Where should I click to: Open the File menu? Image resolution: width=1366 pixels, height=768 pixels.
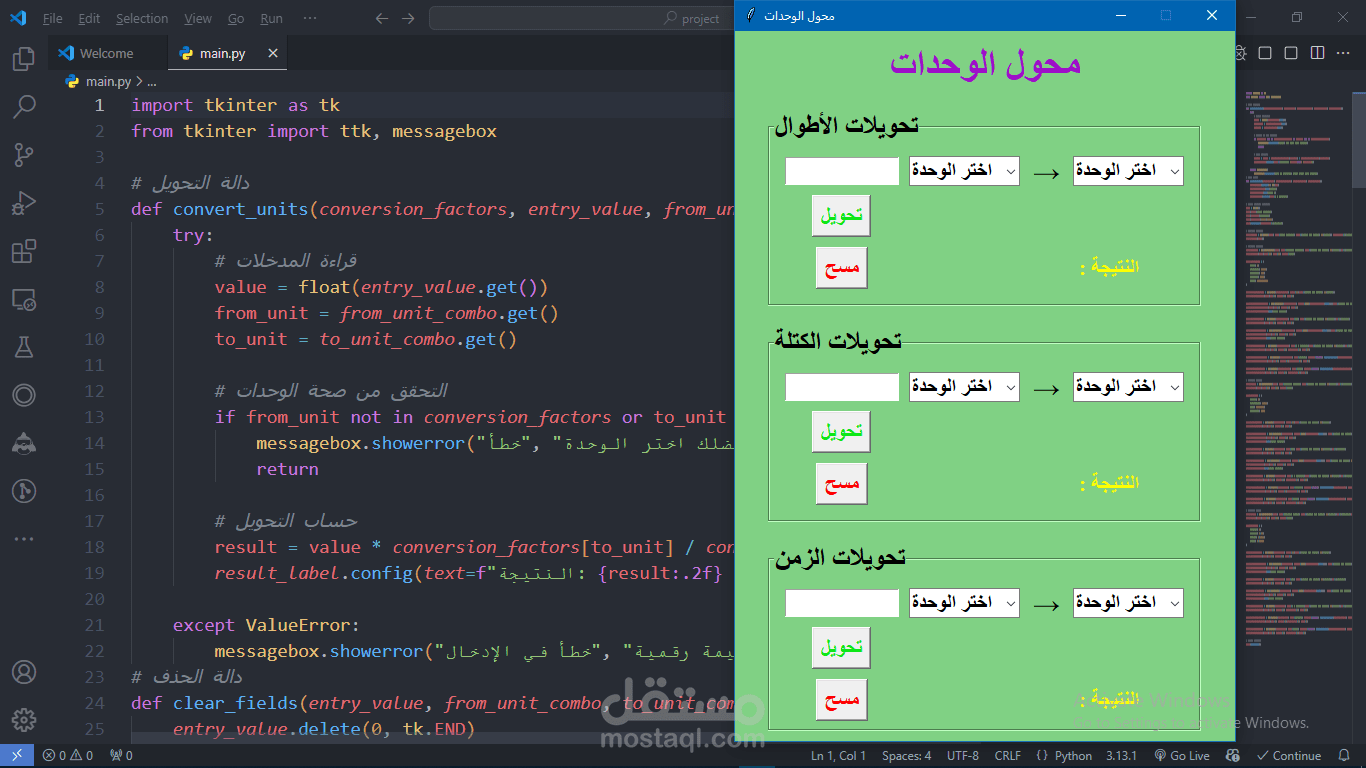tap(53, 18)
